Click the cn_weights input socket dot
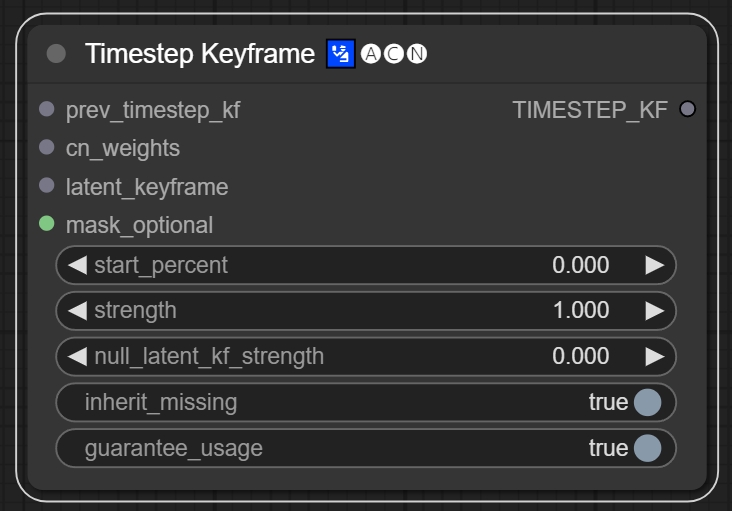Image resolution: width=732 pixels, height=511 pixels. click(x=47, y=148)
